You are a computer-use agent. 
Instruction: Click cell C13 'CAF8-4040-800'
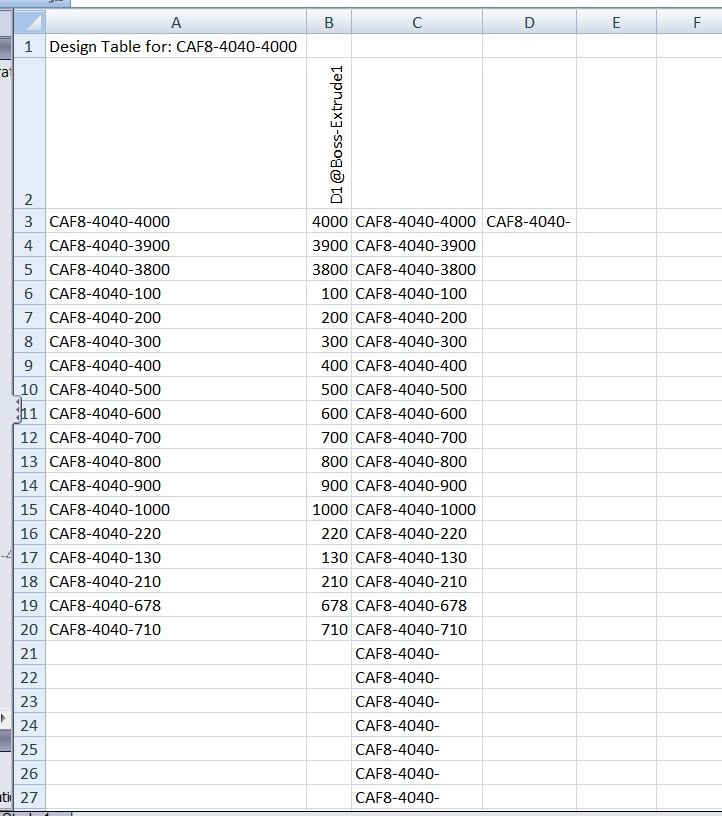pos(417,461)
